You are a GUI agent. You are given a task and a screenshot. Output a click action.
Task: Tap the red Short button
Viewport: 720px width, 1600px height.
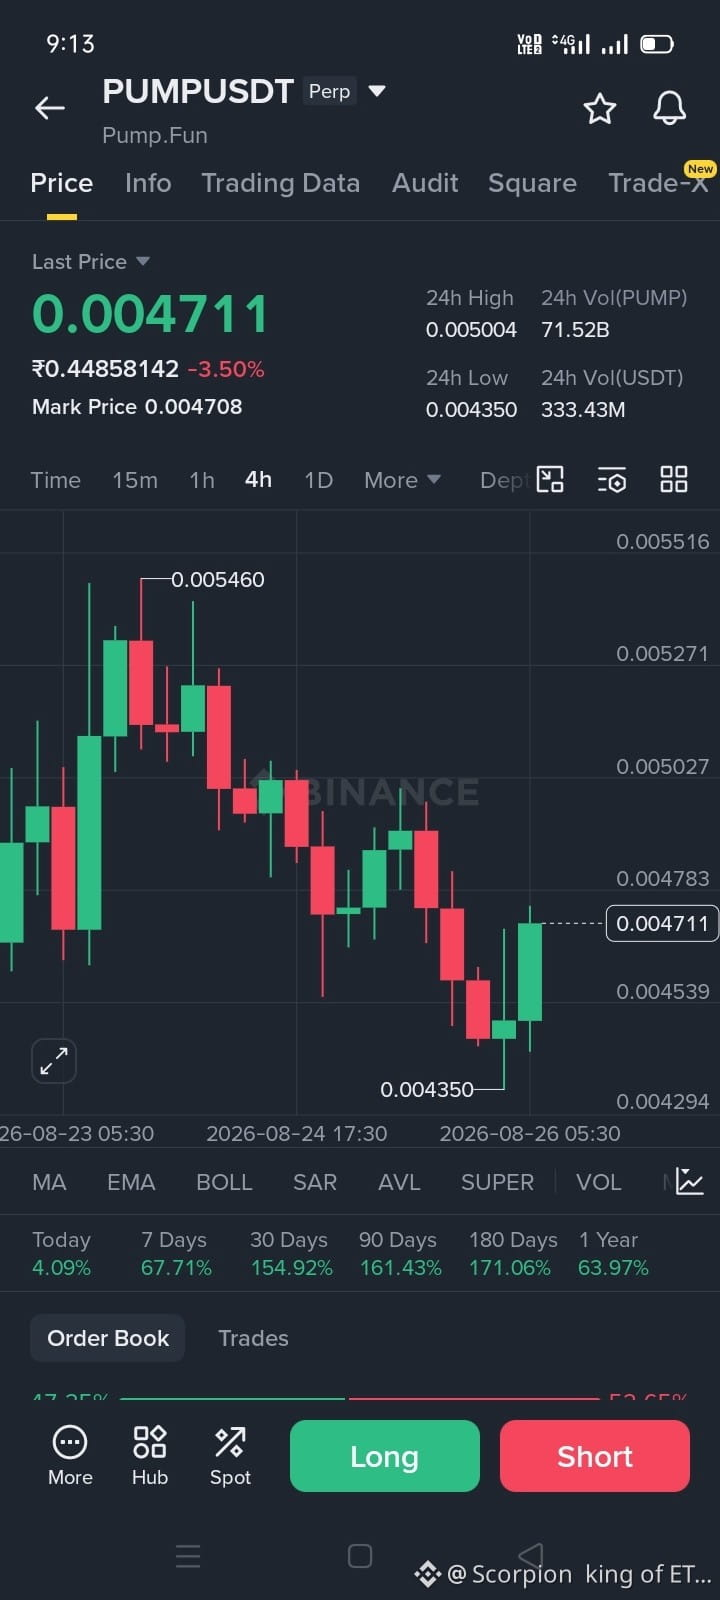pos(595,1456)
